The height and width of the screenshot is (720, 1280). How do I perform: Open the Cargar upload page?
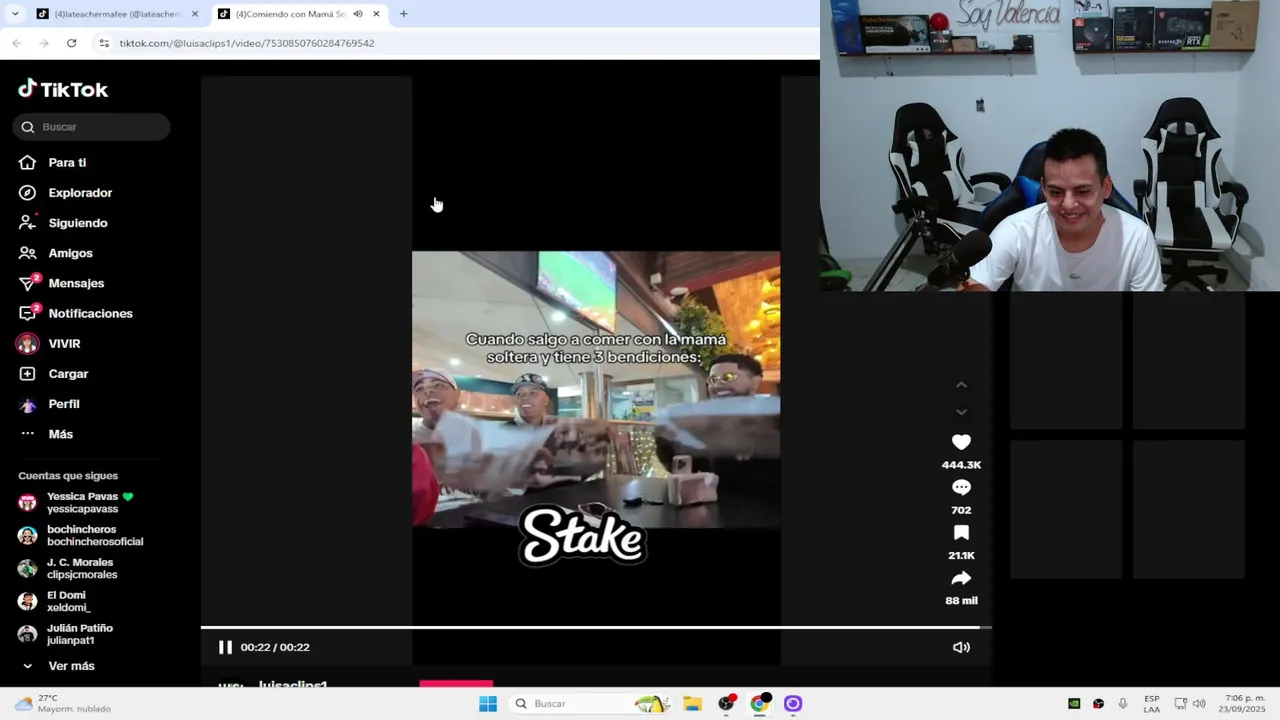[68, 374]
